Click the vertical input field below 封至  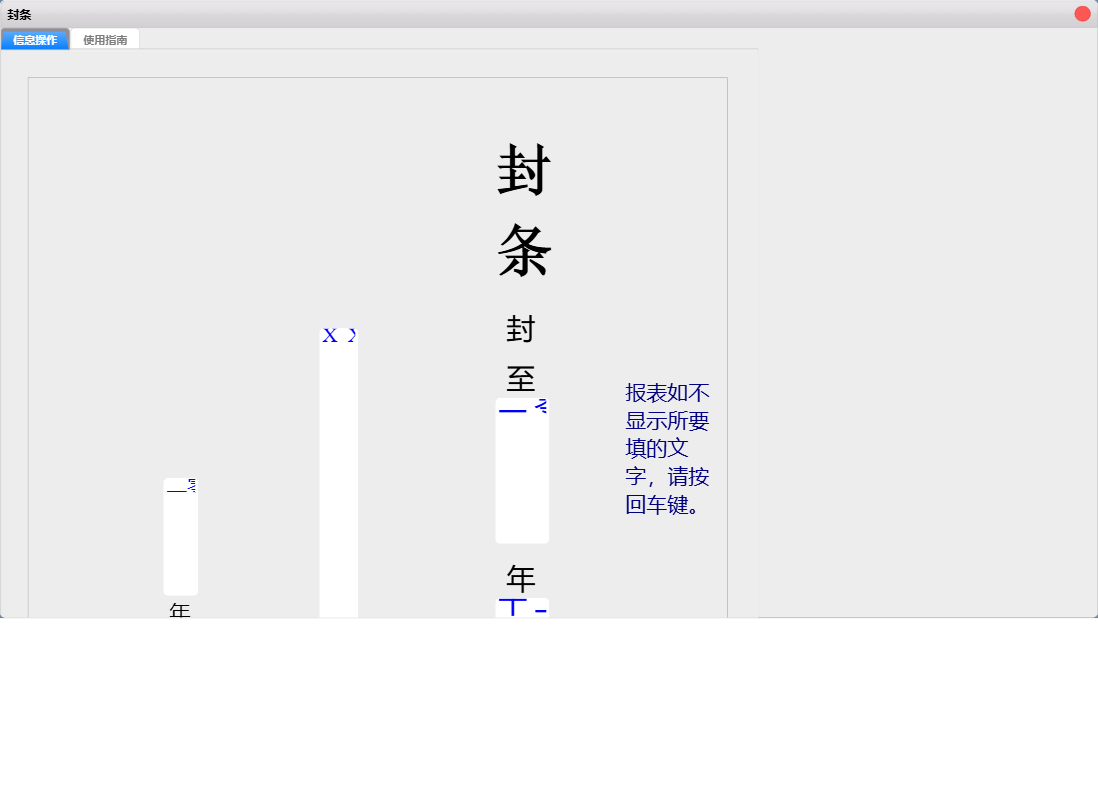pos(521,470)
